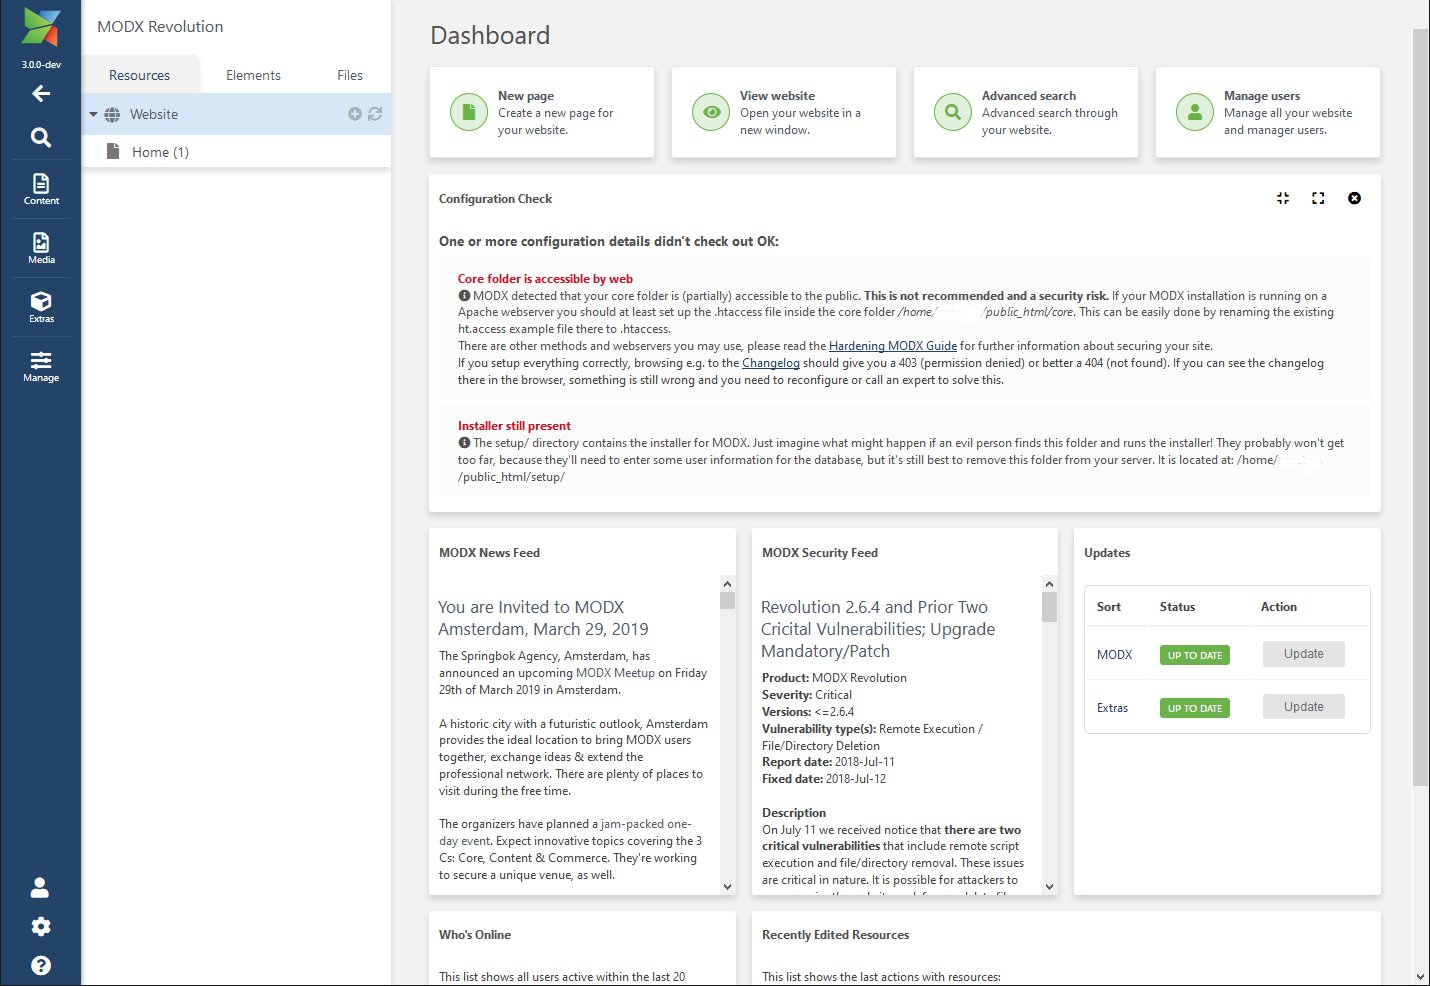Click the New page document icon
This screenshot has height=986, width=1430.
[469, 112]
